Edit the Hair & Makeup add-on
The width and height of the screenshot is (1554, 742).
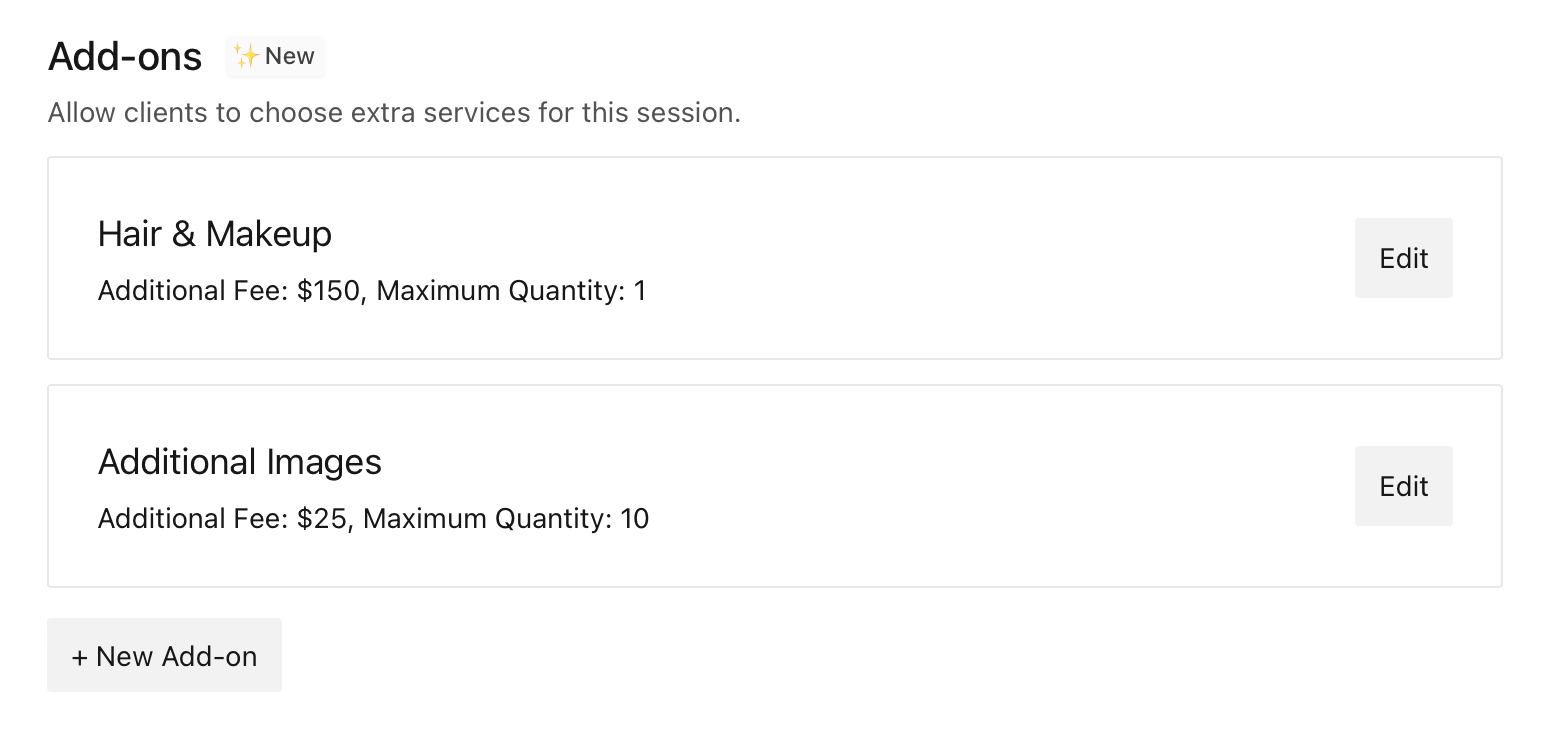tap(1403, 258)
